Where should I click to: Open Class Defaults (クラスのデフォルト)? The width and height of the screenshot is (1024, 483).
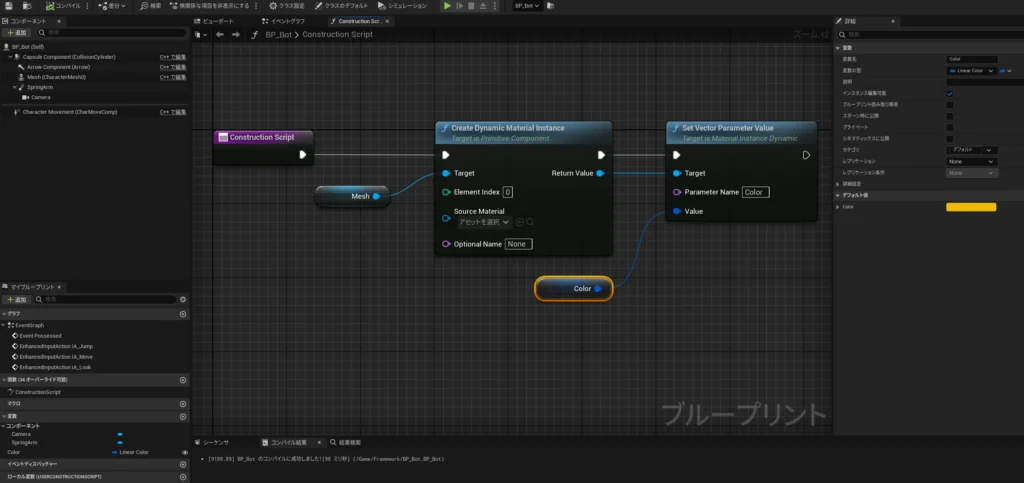pos(342,6)
